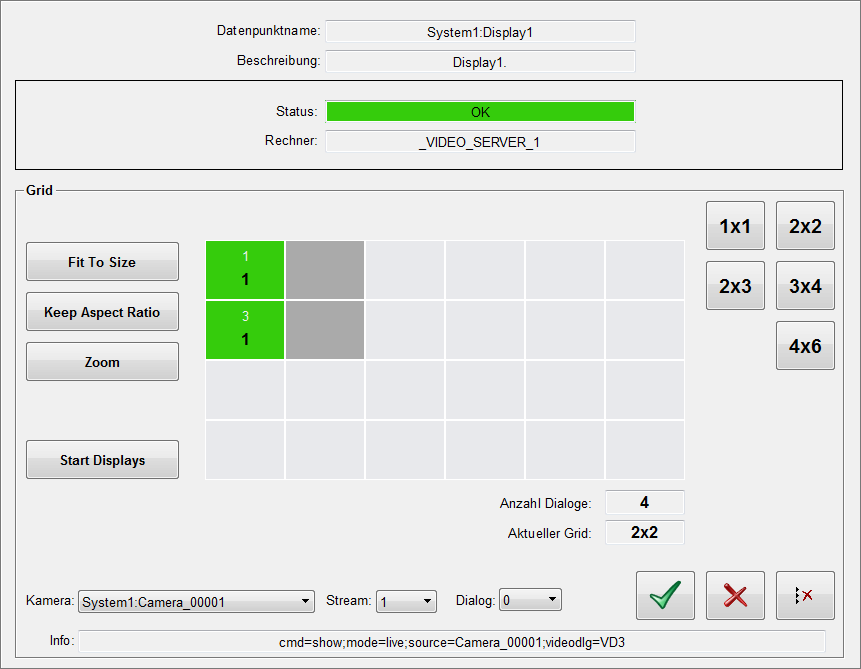Select green grid cell numbered 3
The image size is (861, 669).
[x=245, y=330]
